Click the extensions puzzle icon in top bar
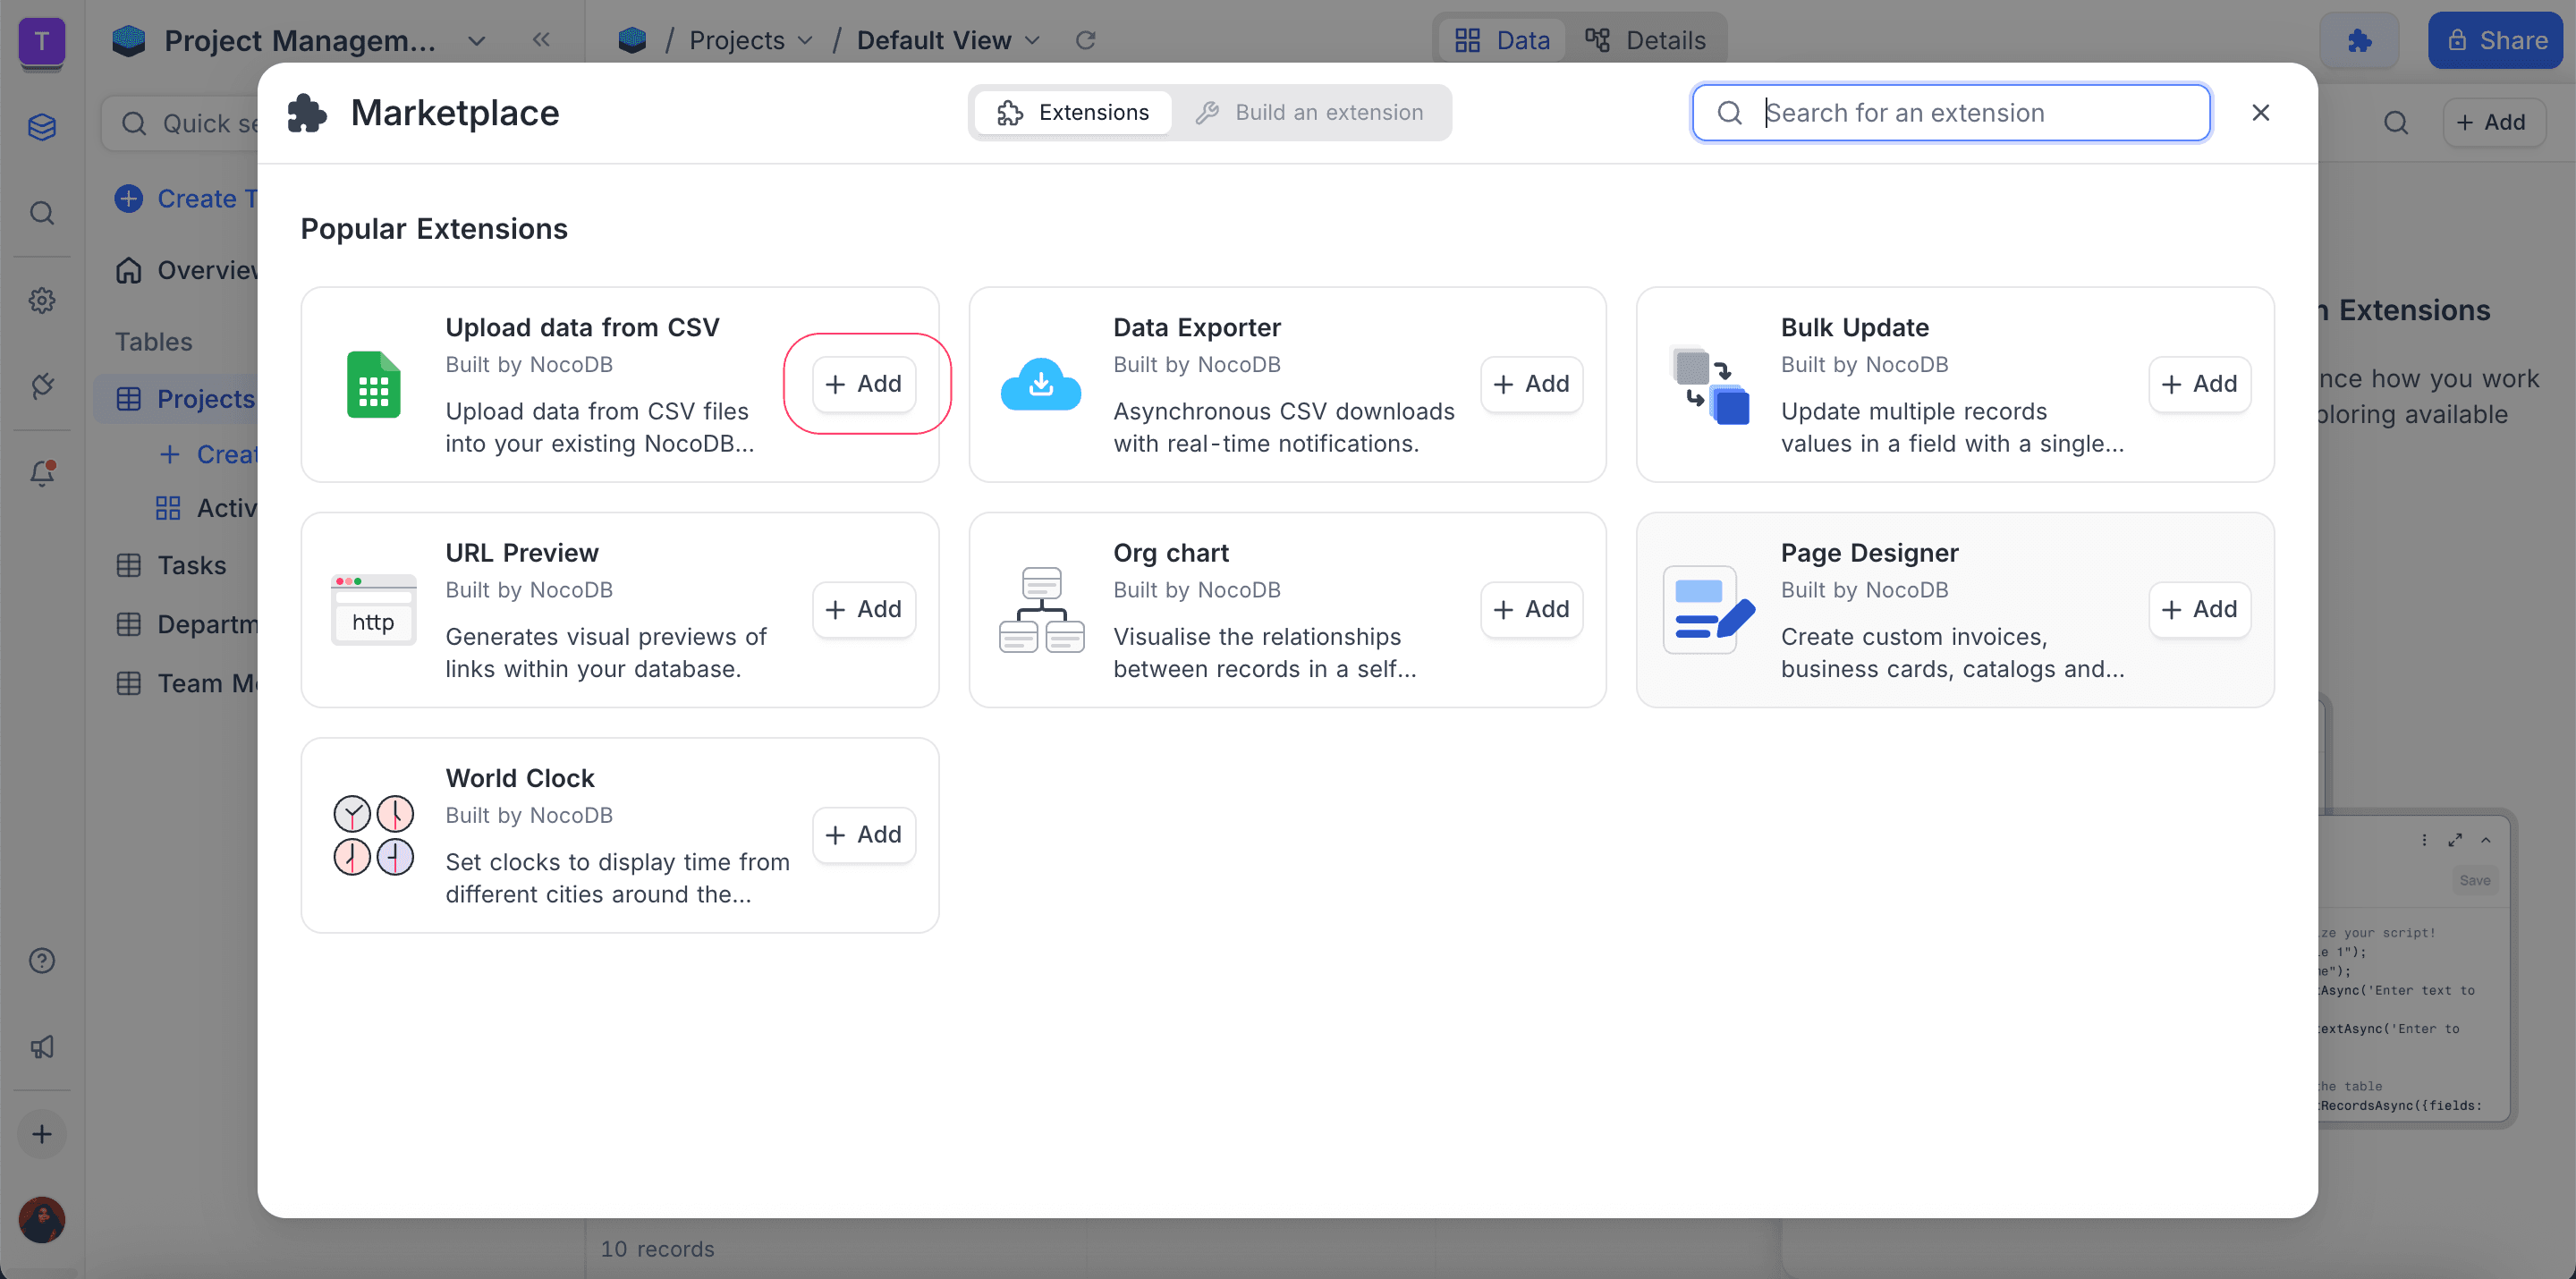This screenshot has width=2576, height=1279. click(x=2359, y=40)
